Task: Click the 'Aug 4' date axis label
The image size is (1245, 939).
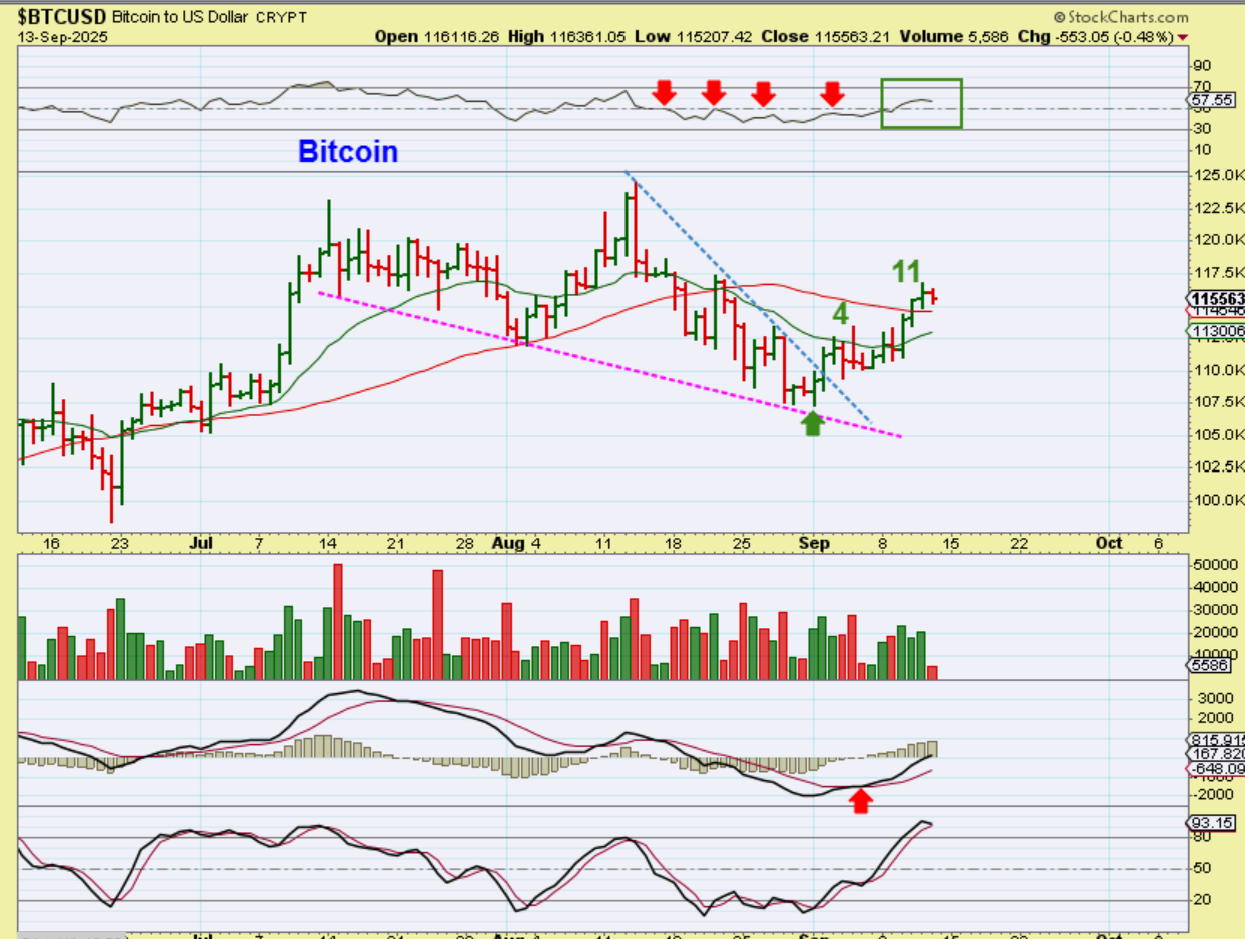Action: 517,543
